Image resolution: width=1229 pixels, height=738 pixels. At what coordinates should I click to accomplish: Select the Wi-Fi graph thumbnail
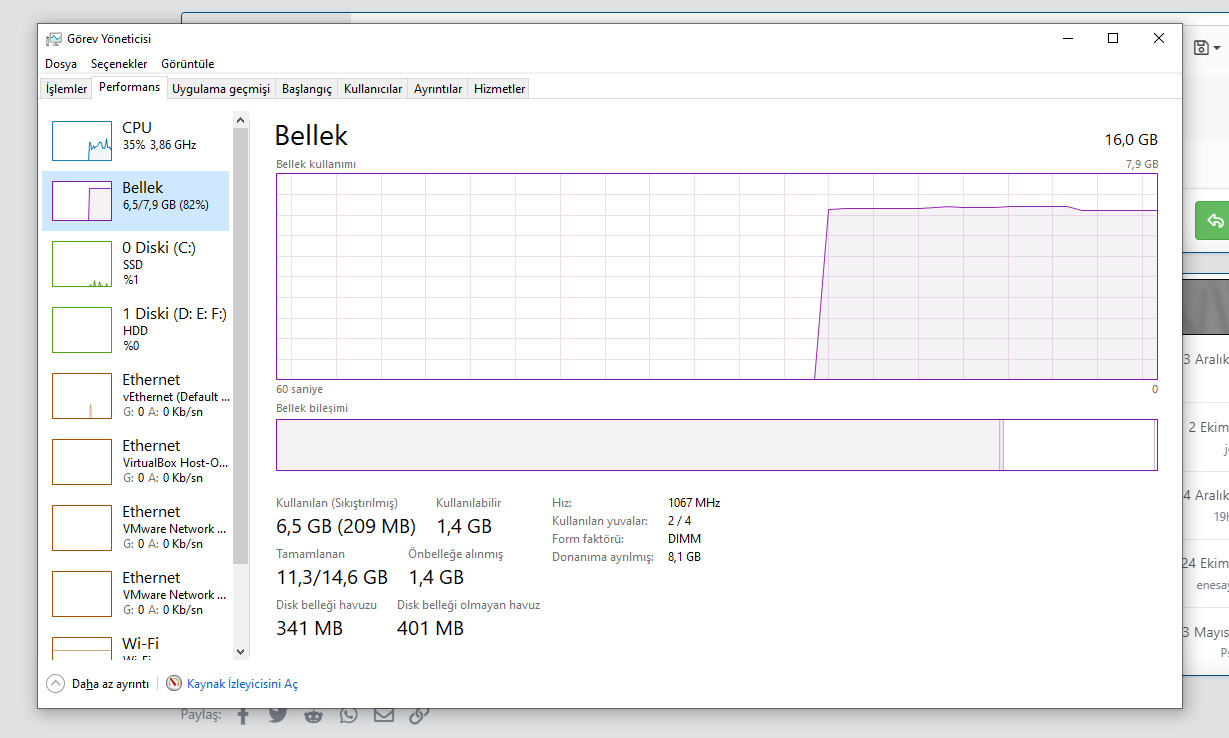[x=82, y=649]
